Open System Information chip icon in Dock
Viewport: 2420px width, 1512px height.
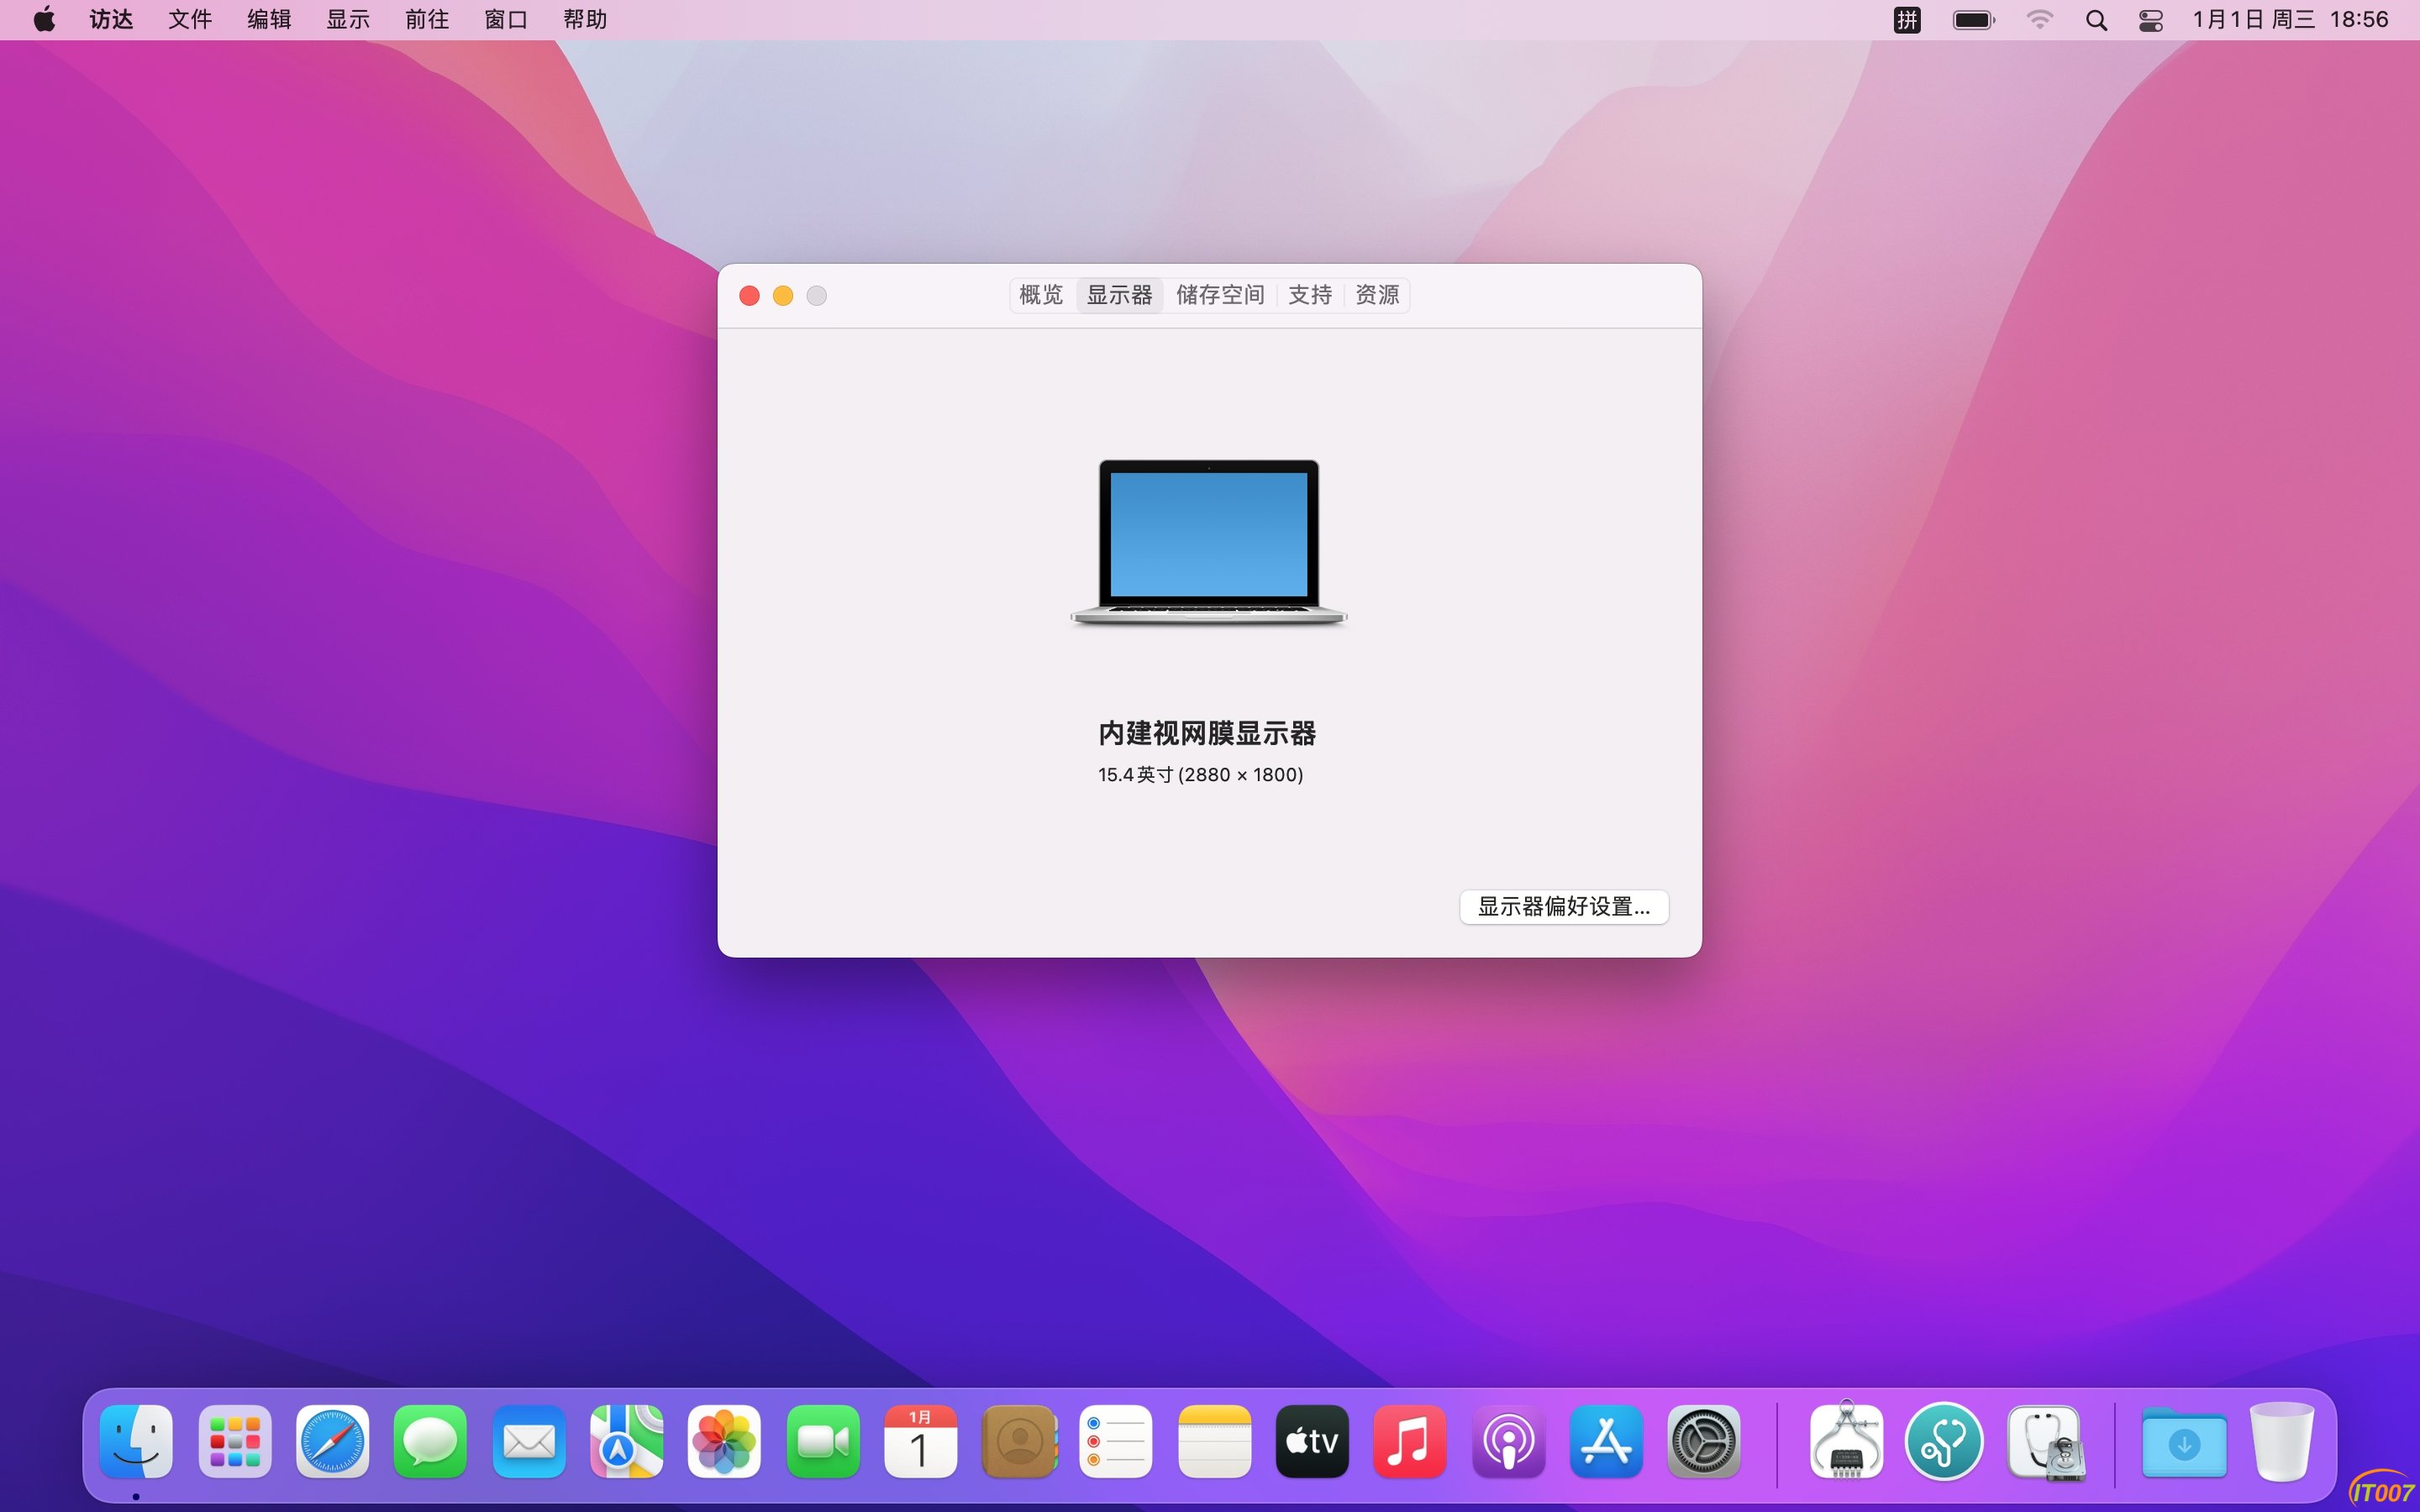tap(1846, 1441)
